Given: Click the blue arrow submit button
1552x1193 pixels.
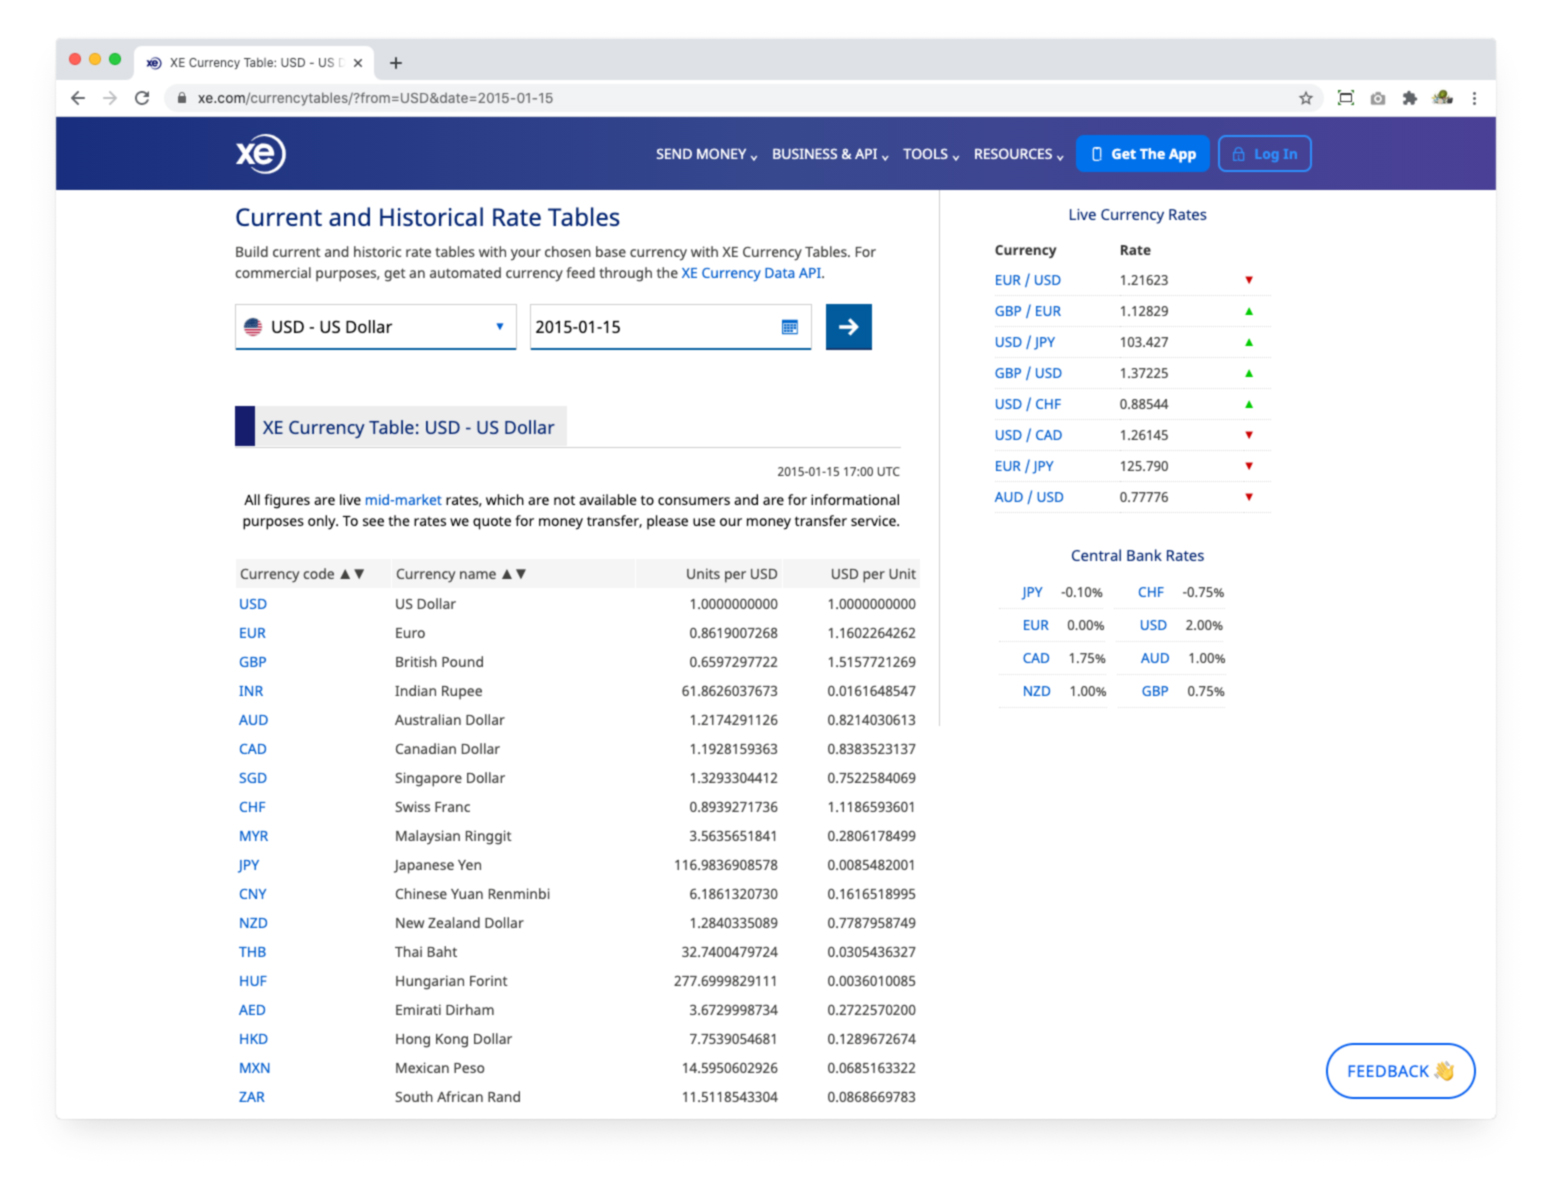Looking at the screenshot, I should pyautogui.click(x=848, y=327).
